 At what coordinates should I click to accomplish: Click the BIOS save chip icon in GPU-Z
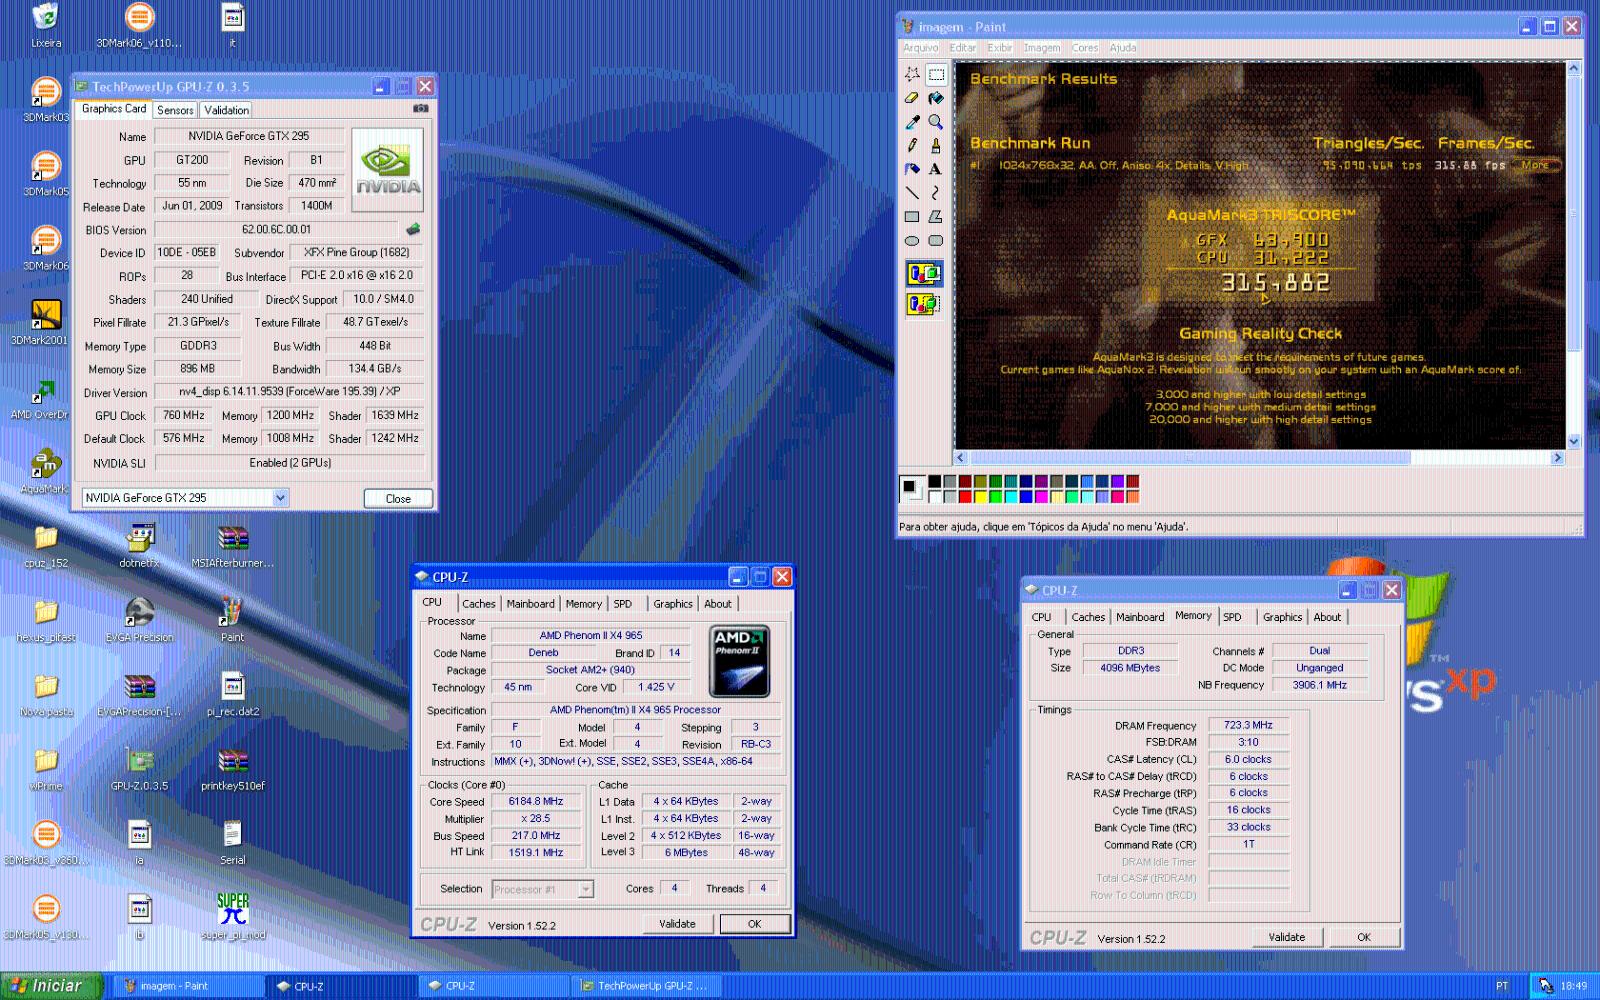click(x=412, y=229)
